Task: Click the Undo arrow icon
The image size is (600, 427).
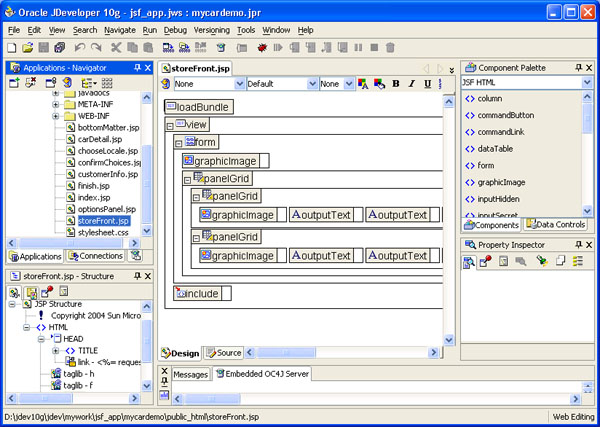Action: click(x=80, y=48)
